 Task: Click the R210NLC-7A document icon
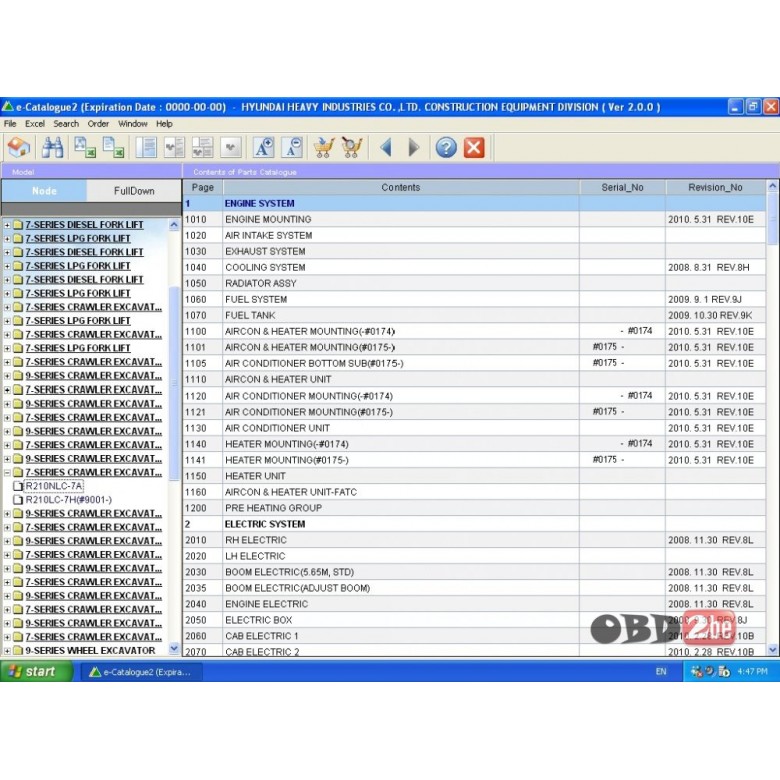[18, 486]
